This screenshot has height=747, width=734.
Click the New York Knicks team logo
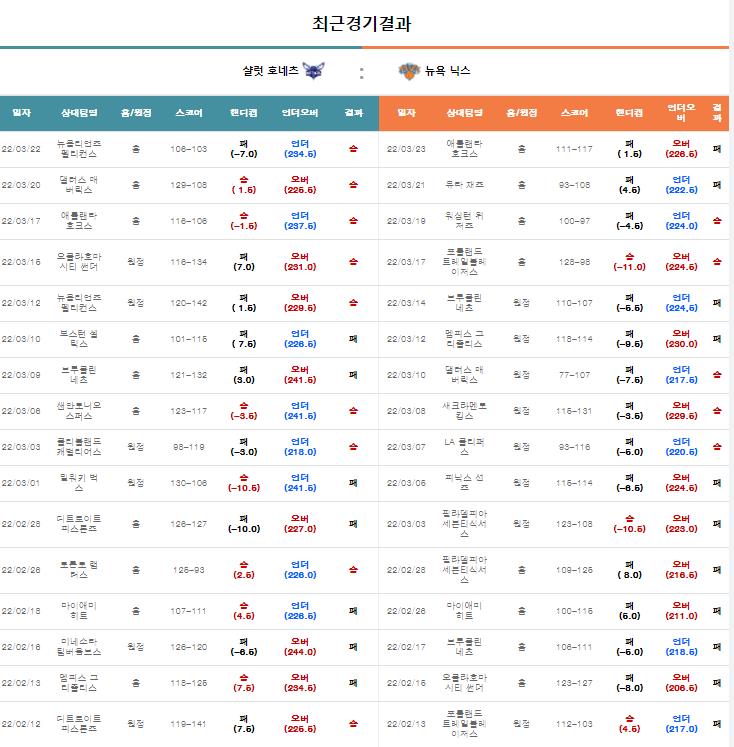coord(409,71)
